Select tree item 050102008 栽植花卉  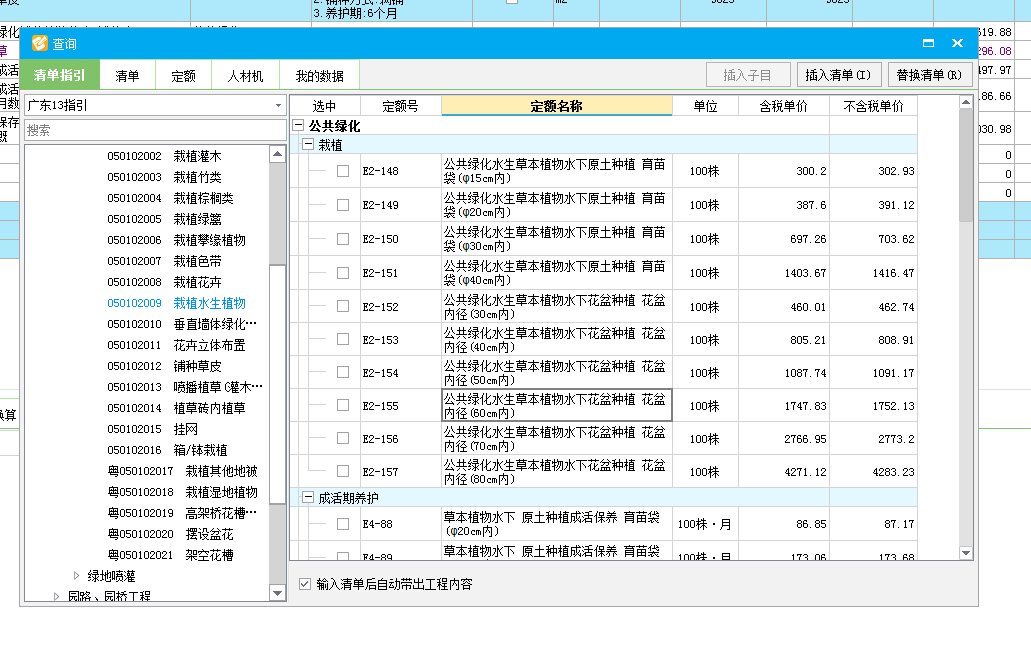(164, 283)
